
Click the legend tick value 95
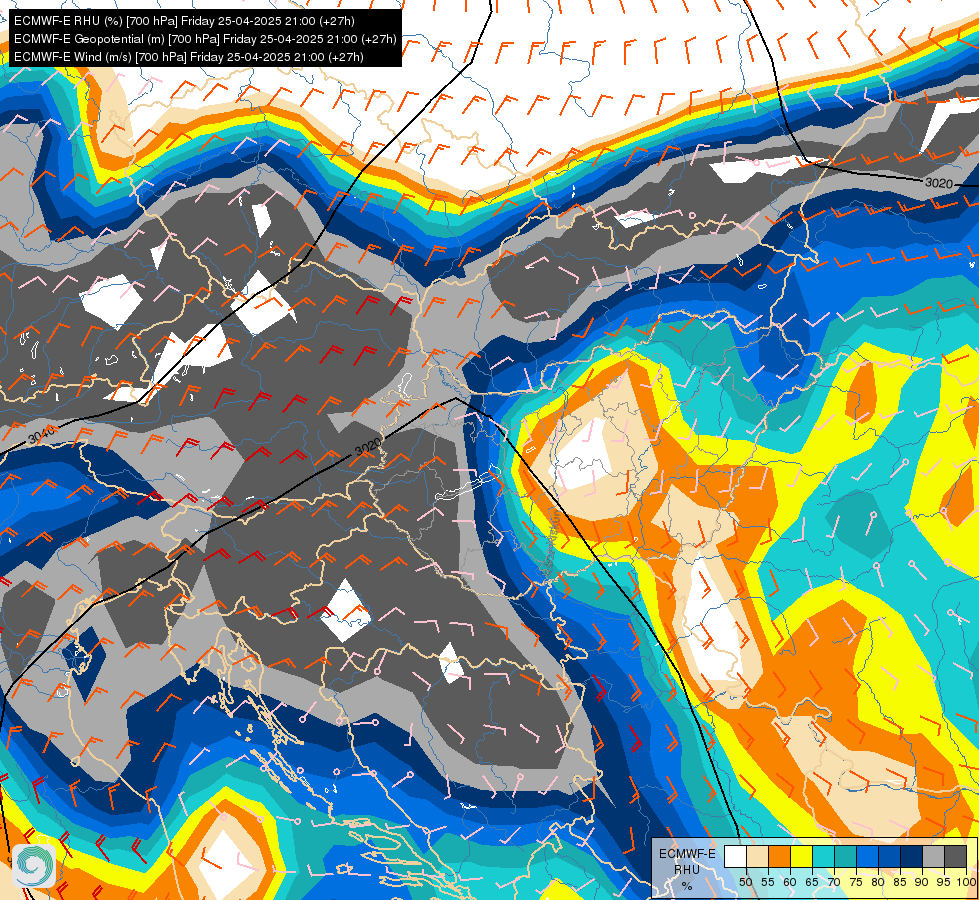(x=944, y=882)
